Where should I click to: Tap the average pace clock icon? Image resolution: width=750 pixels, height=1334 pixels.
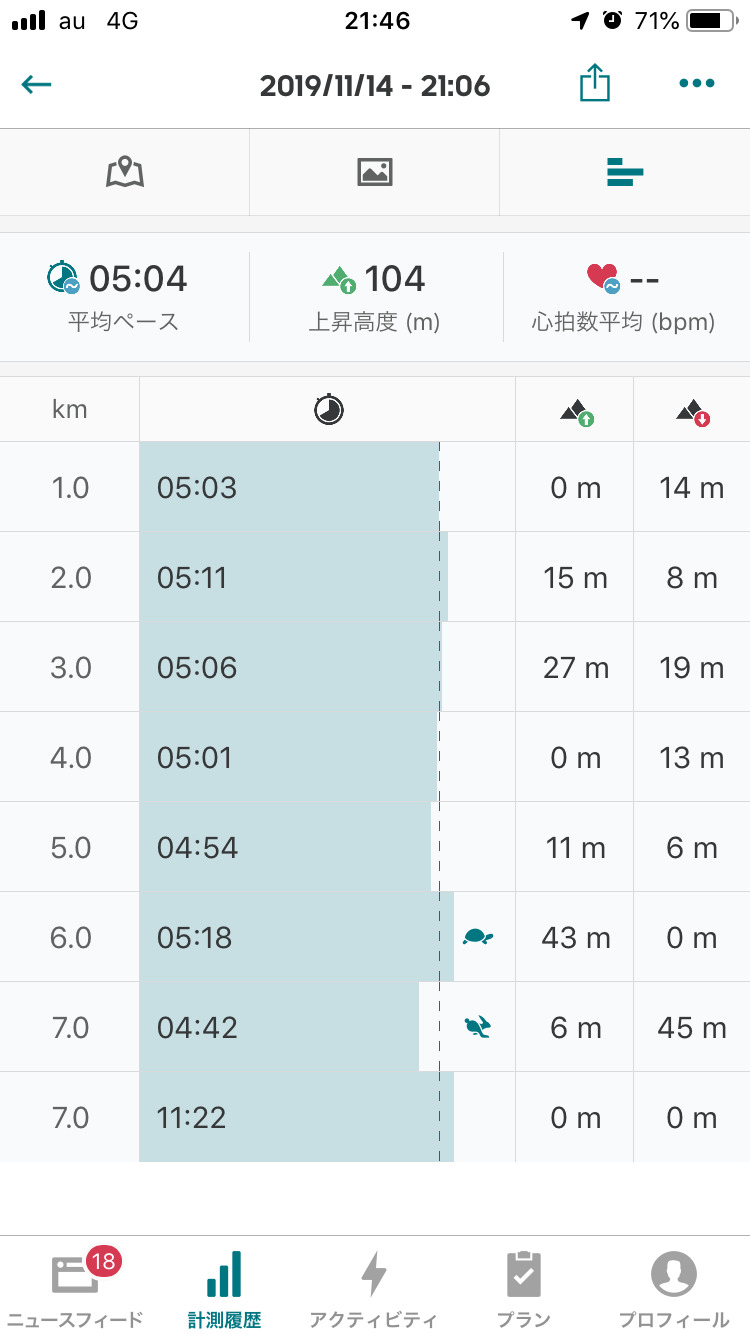[63, 278]
